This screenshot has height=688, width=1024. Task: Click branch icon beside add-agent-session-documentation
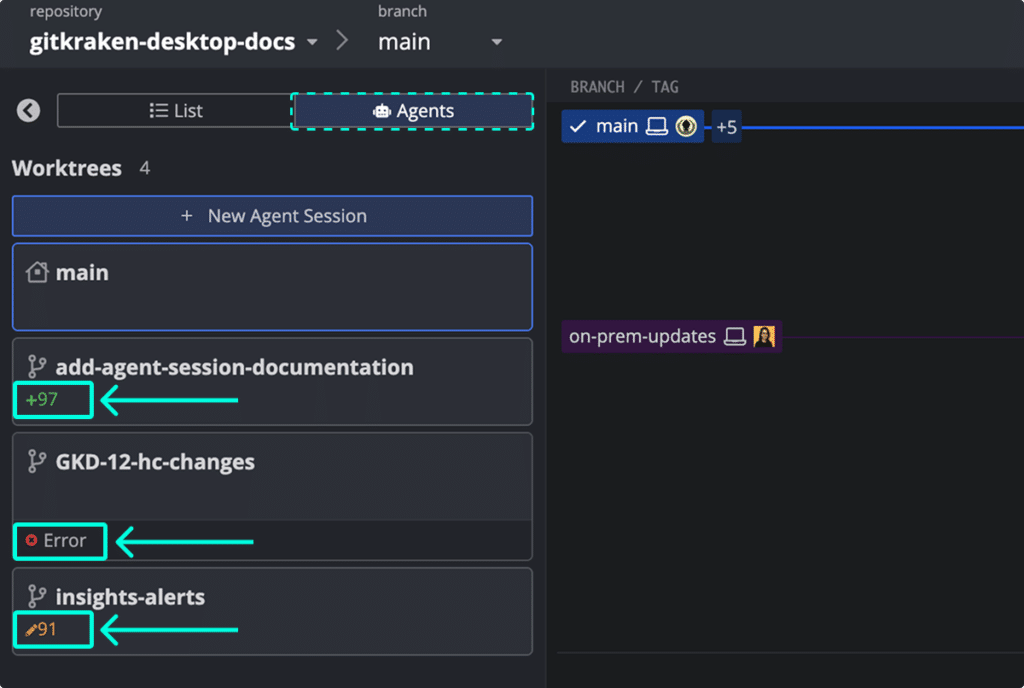(37, 368)
